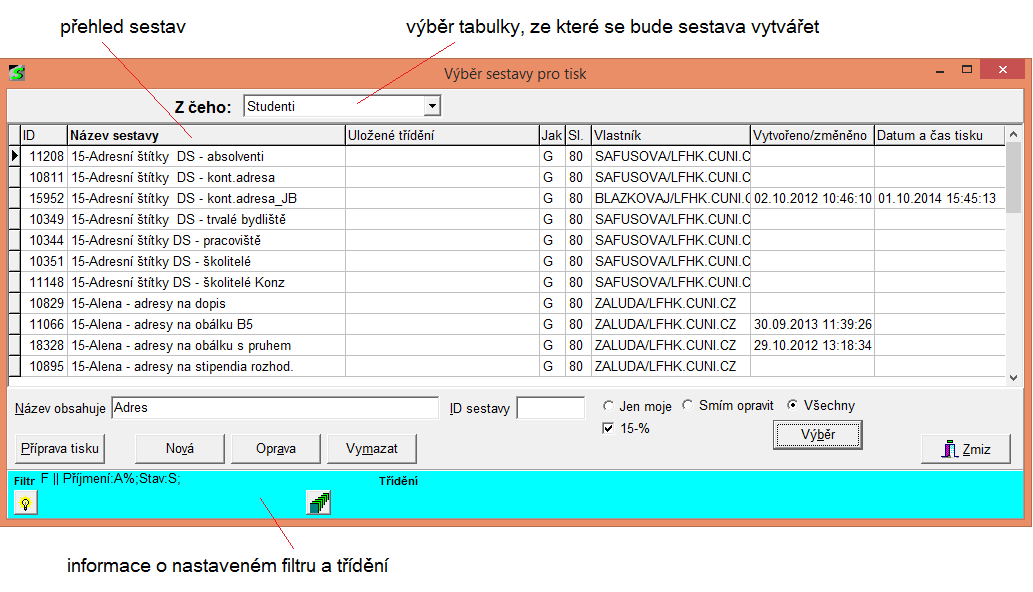Sort by the Název sestavy column header
Screen dimensions: 1033x592
[x=205, y=135]
